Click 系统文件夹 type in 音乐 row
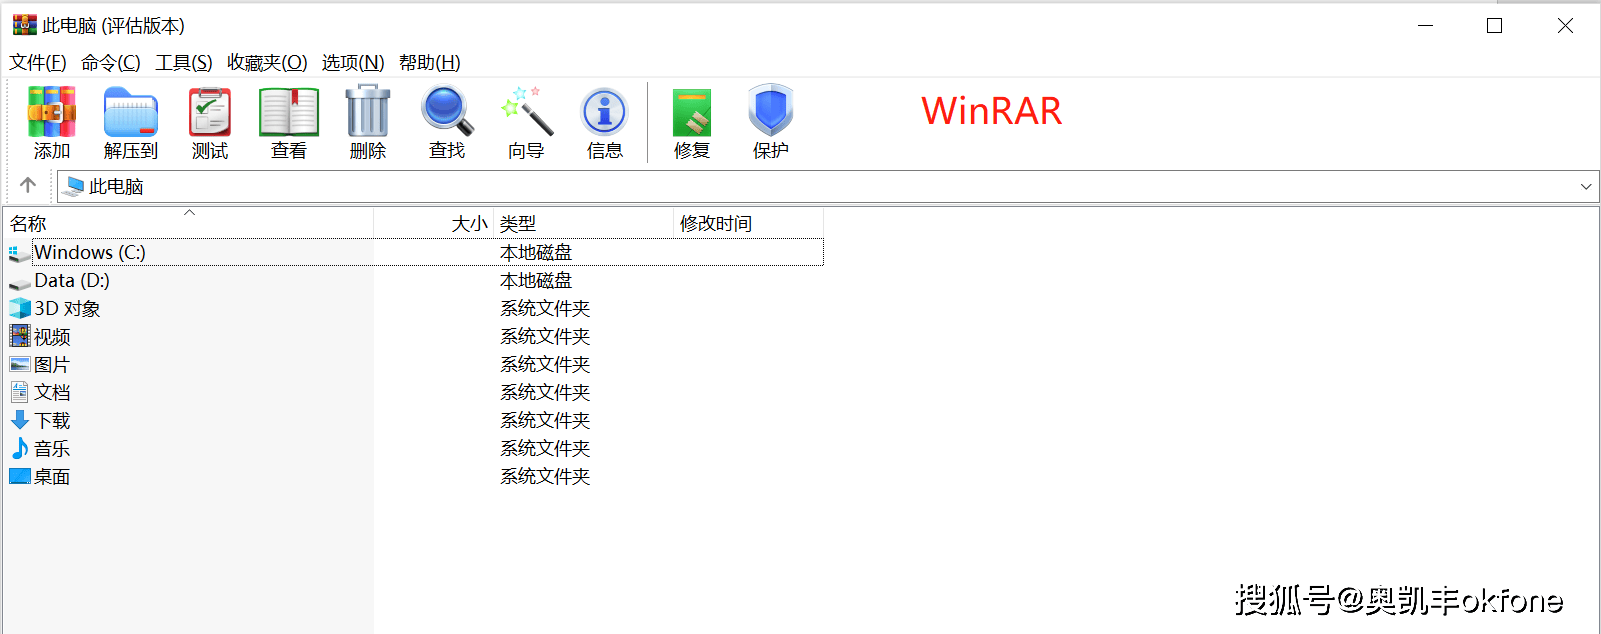Viewport: 1601px width, 634px height. pos(545,449)
